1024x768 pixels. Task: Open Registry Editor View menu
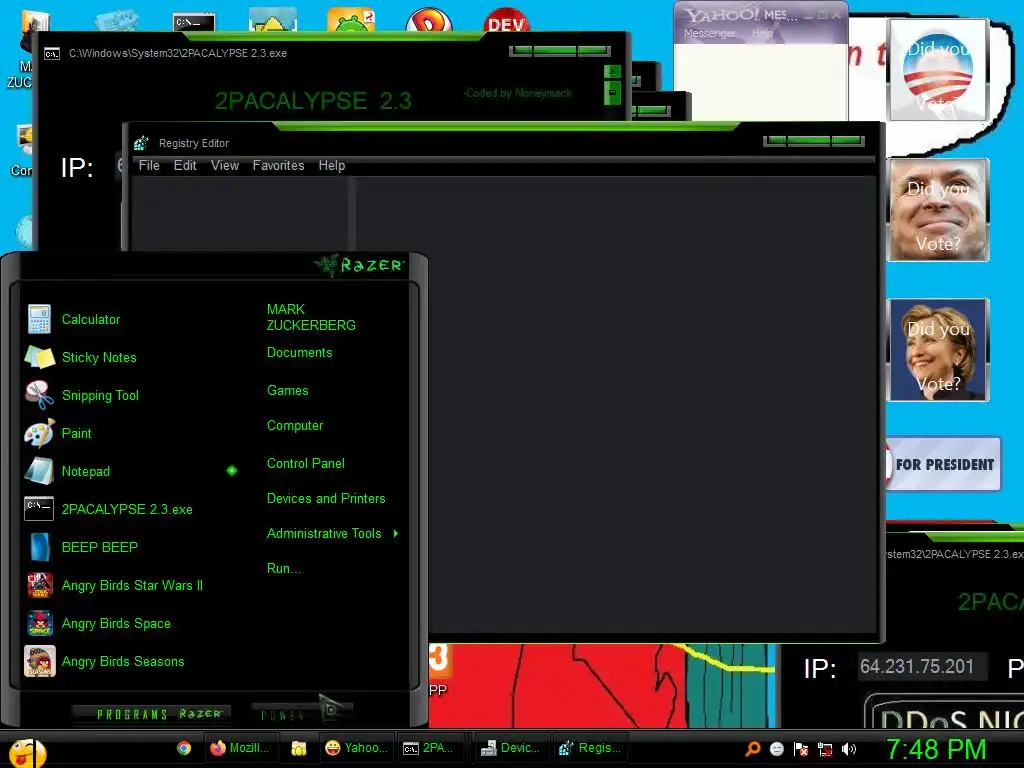[x=225, y=165]
